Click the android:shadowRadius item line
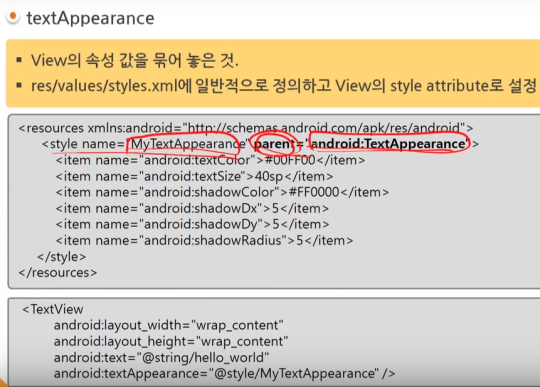This screenshot has height=387, width=540. [205, 241]
